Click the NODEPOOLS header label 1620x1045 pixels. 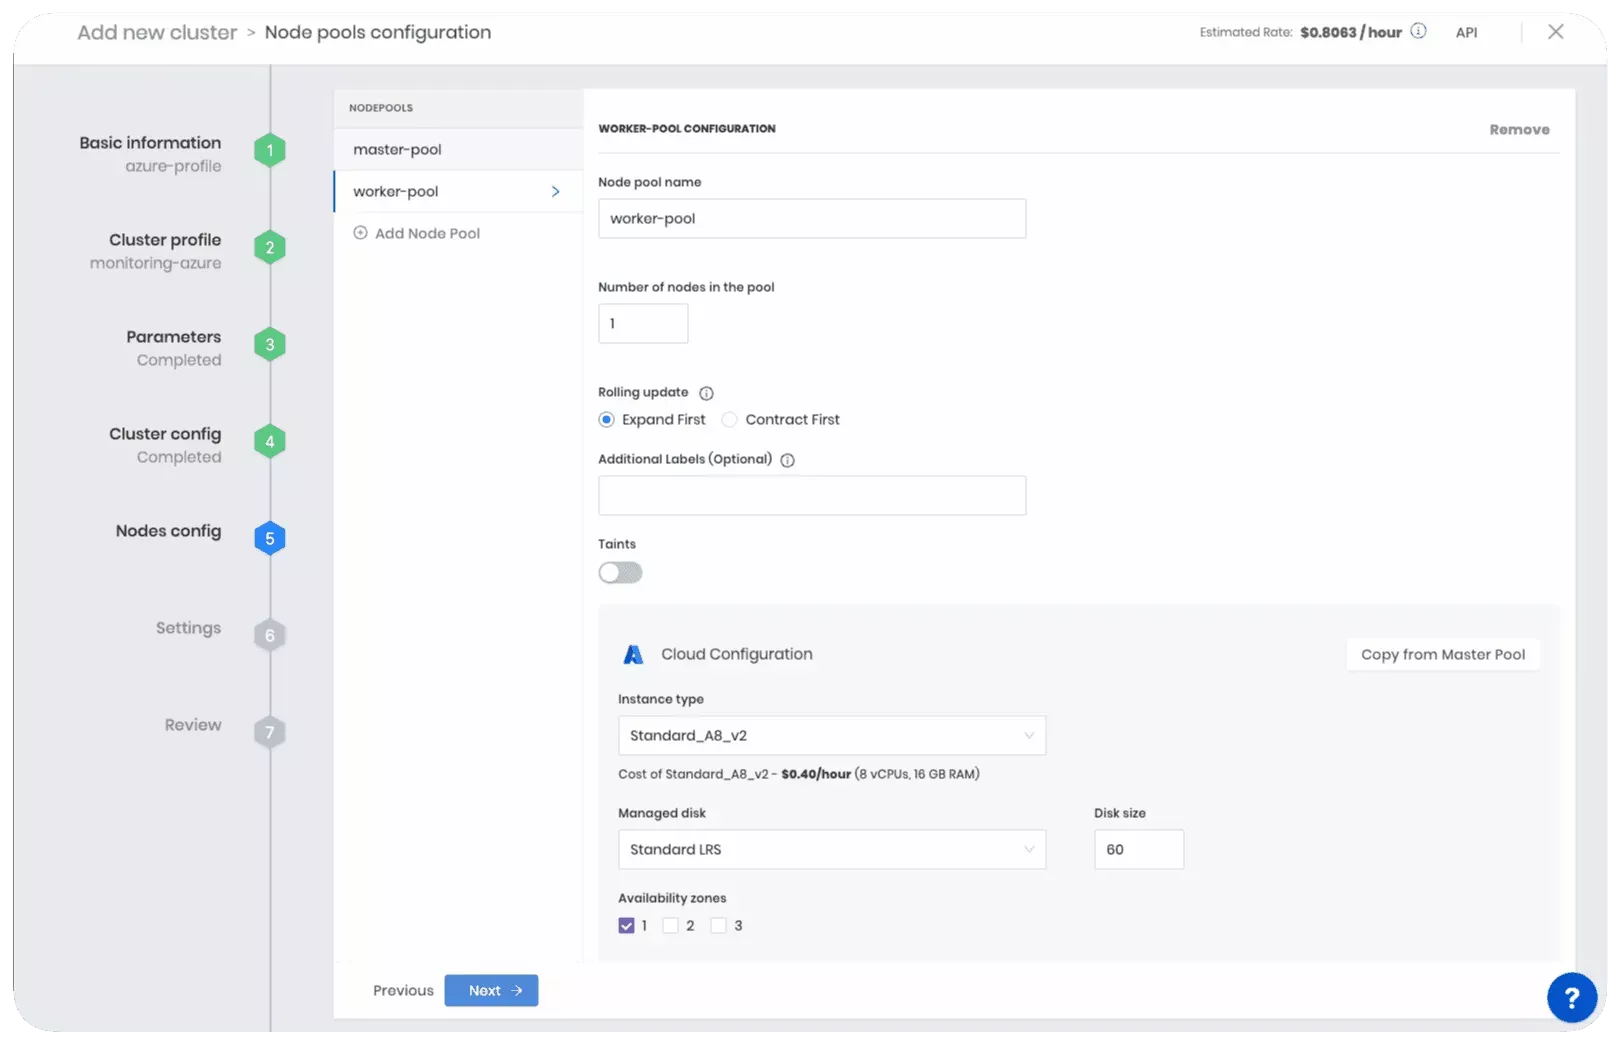pyautogui.click(x=381, y=108)
